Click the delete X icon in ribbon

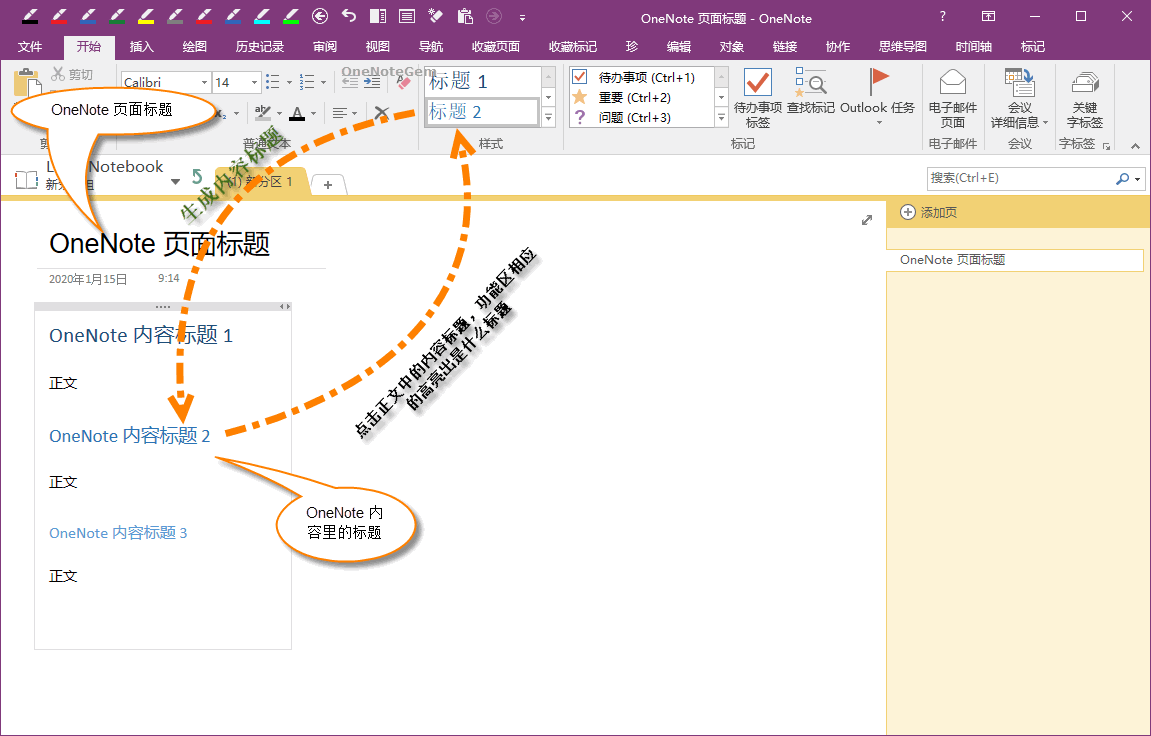382,113
